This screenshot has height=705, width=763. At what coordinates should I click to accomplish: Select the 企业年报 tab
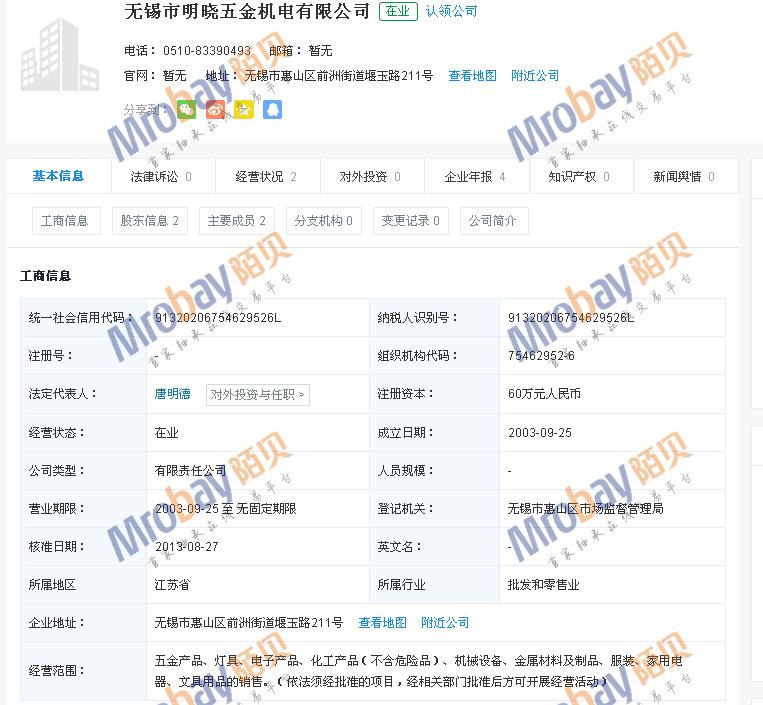click(475, 177)
